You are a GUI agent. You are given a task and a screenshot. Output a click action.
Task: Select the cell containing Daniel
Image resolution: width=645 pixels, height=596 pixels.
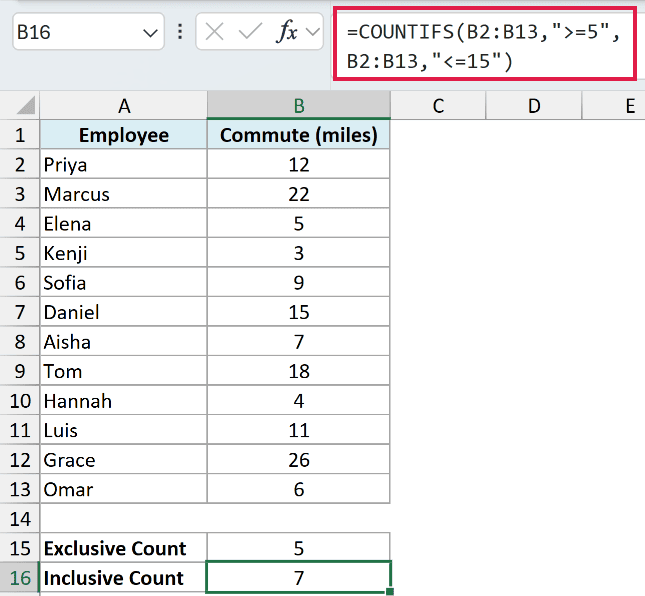pos(124,312)
